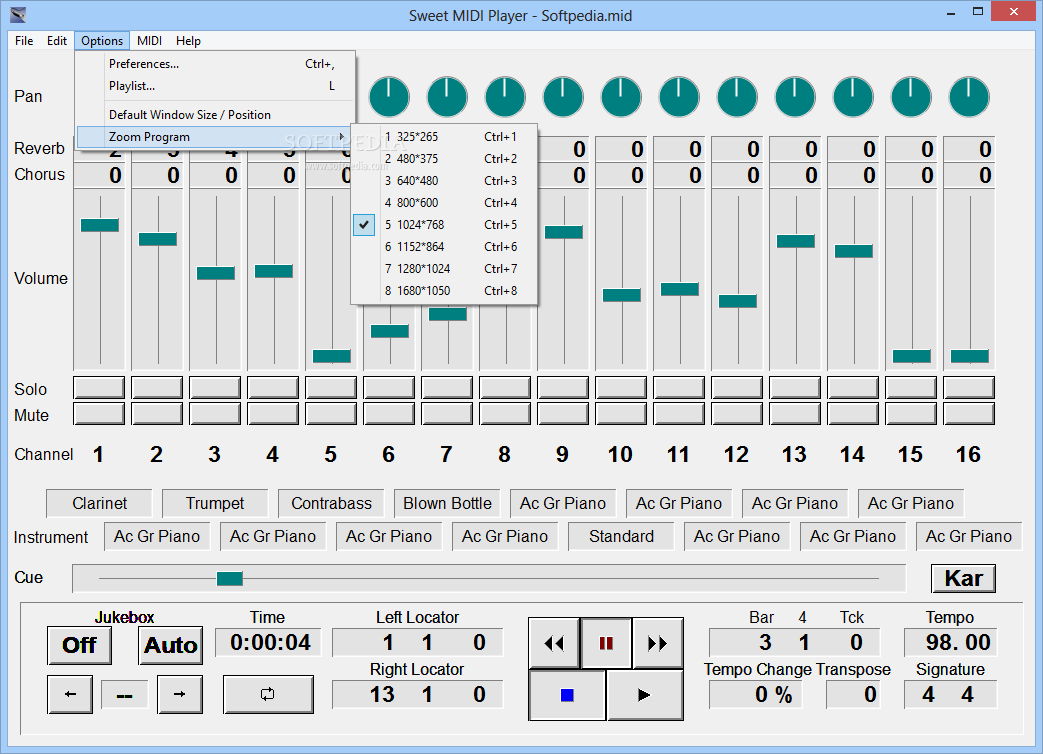Click the Right Locator bar value 13
This screenshot has width=1043, height=754.
click(382, 694)
